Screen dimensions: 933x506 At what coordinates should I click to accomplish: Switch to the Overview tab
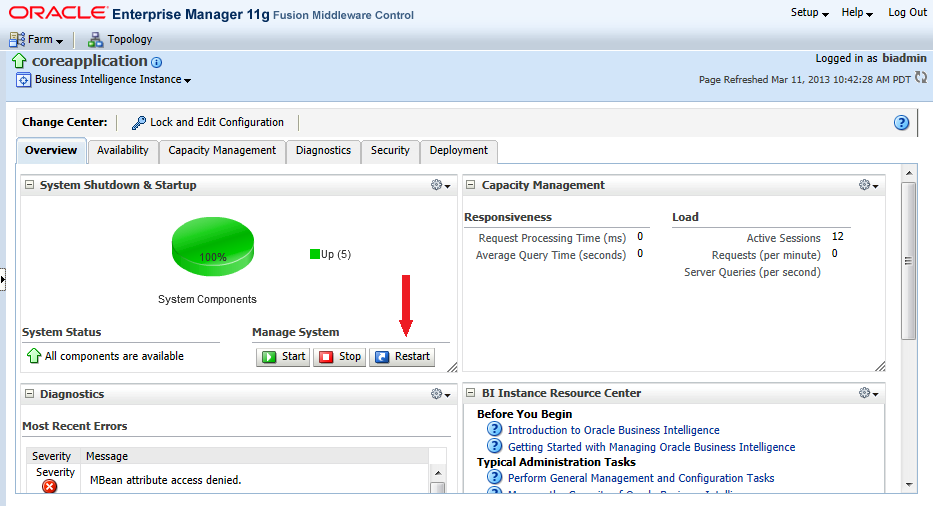coord(51,151)
